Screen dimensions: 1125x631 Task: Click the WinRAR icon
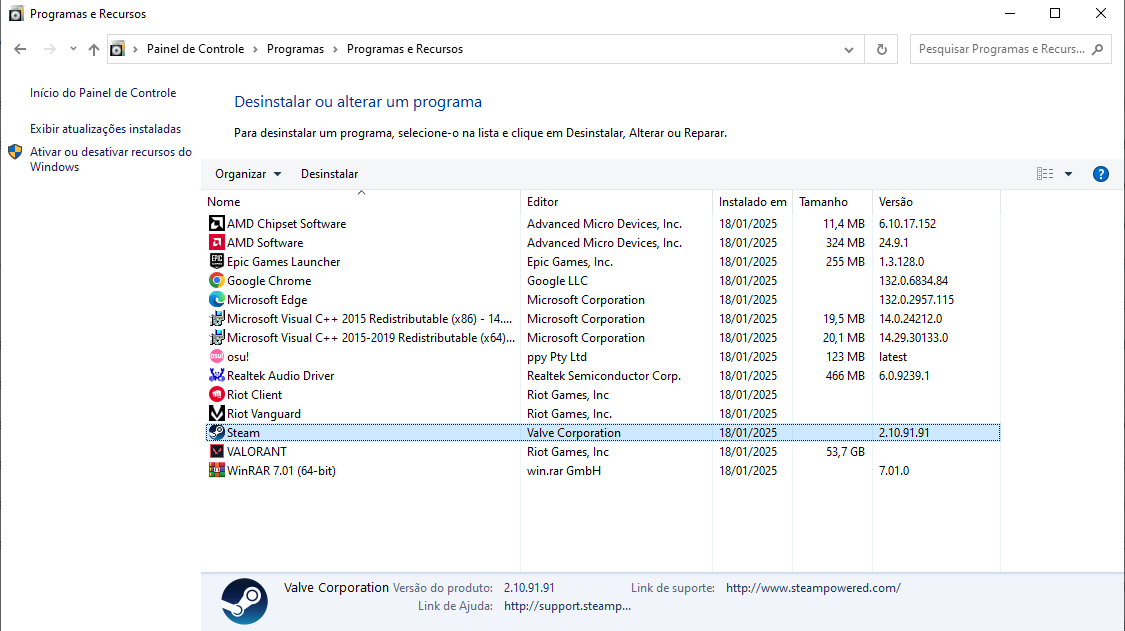[x=217, y=471]
